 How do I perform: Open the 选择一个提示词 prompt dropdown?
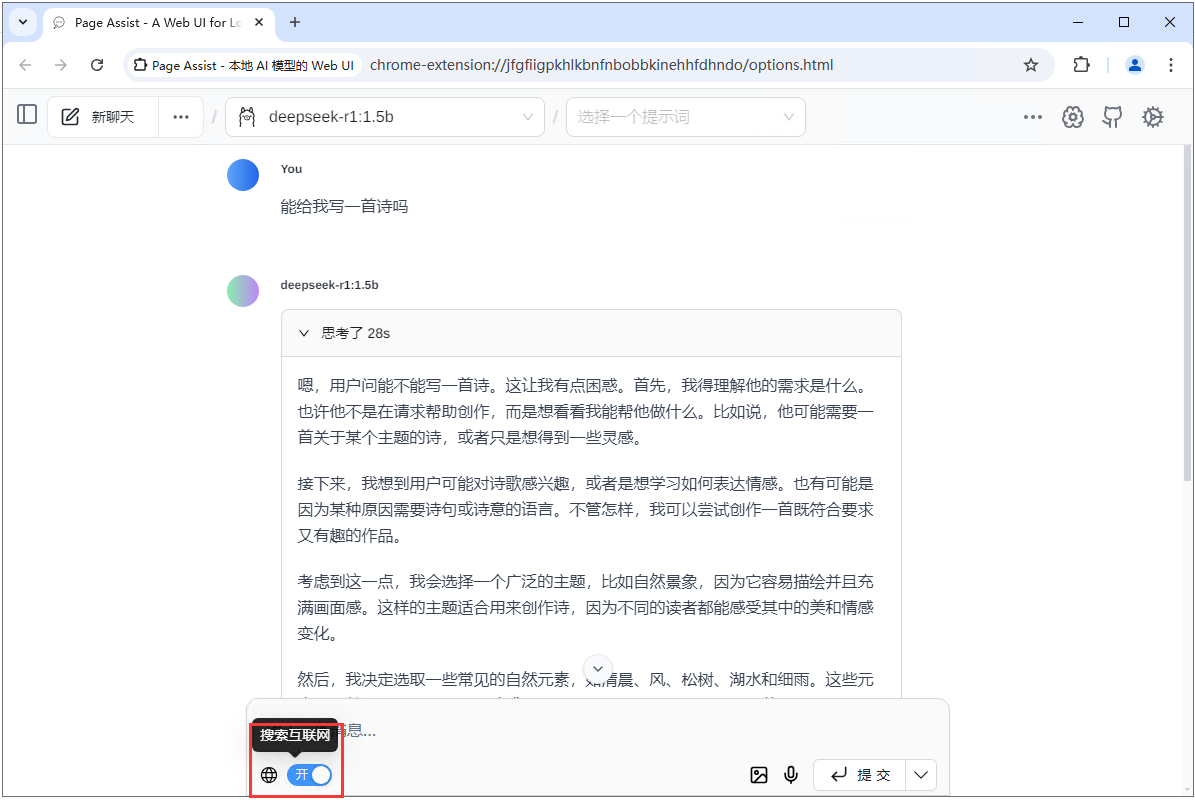click(686, 117)
